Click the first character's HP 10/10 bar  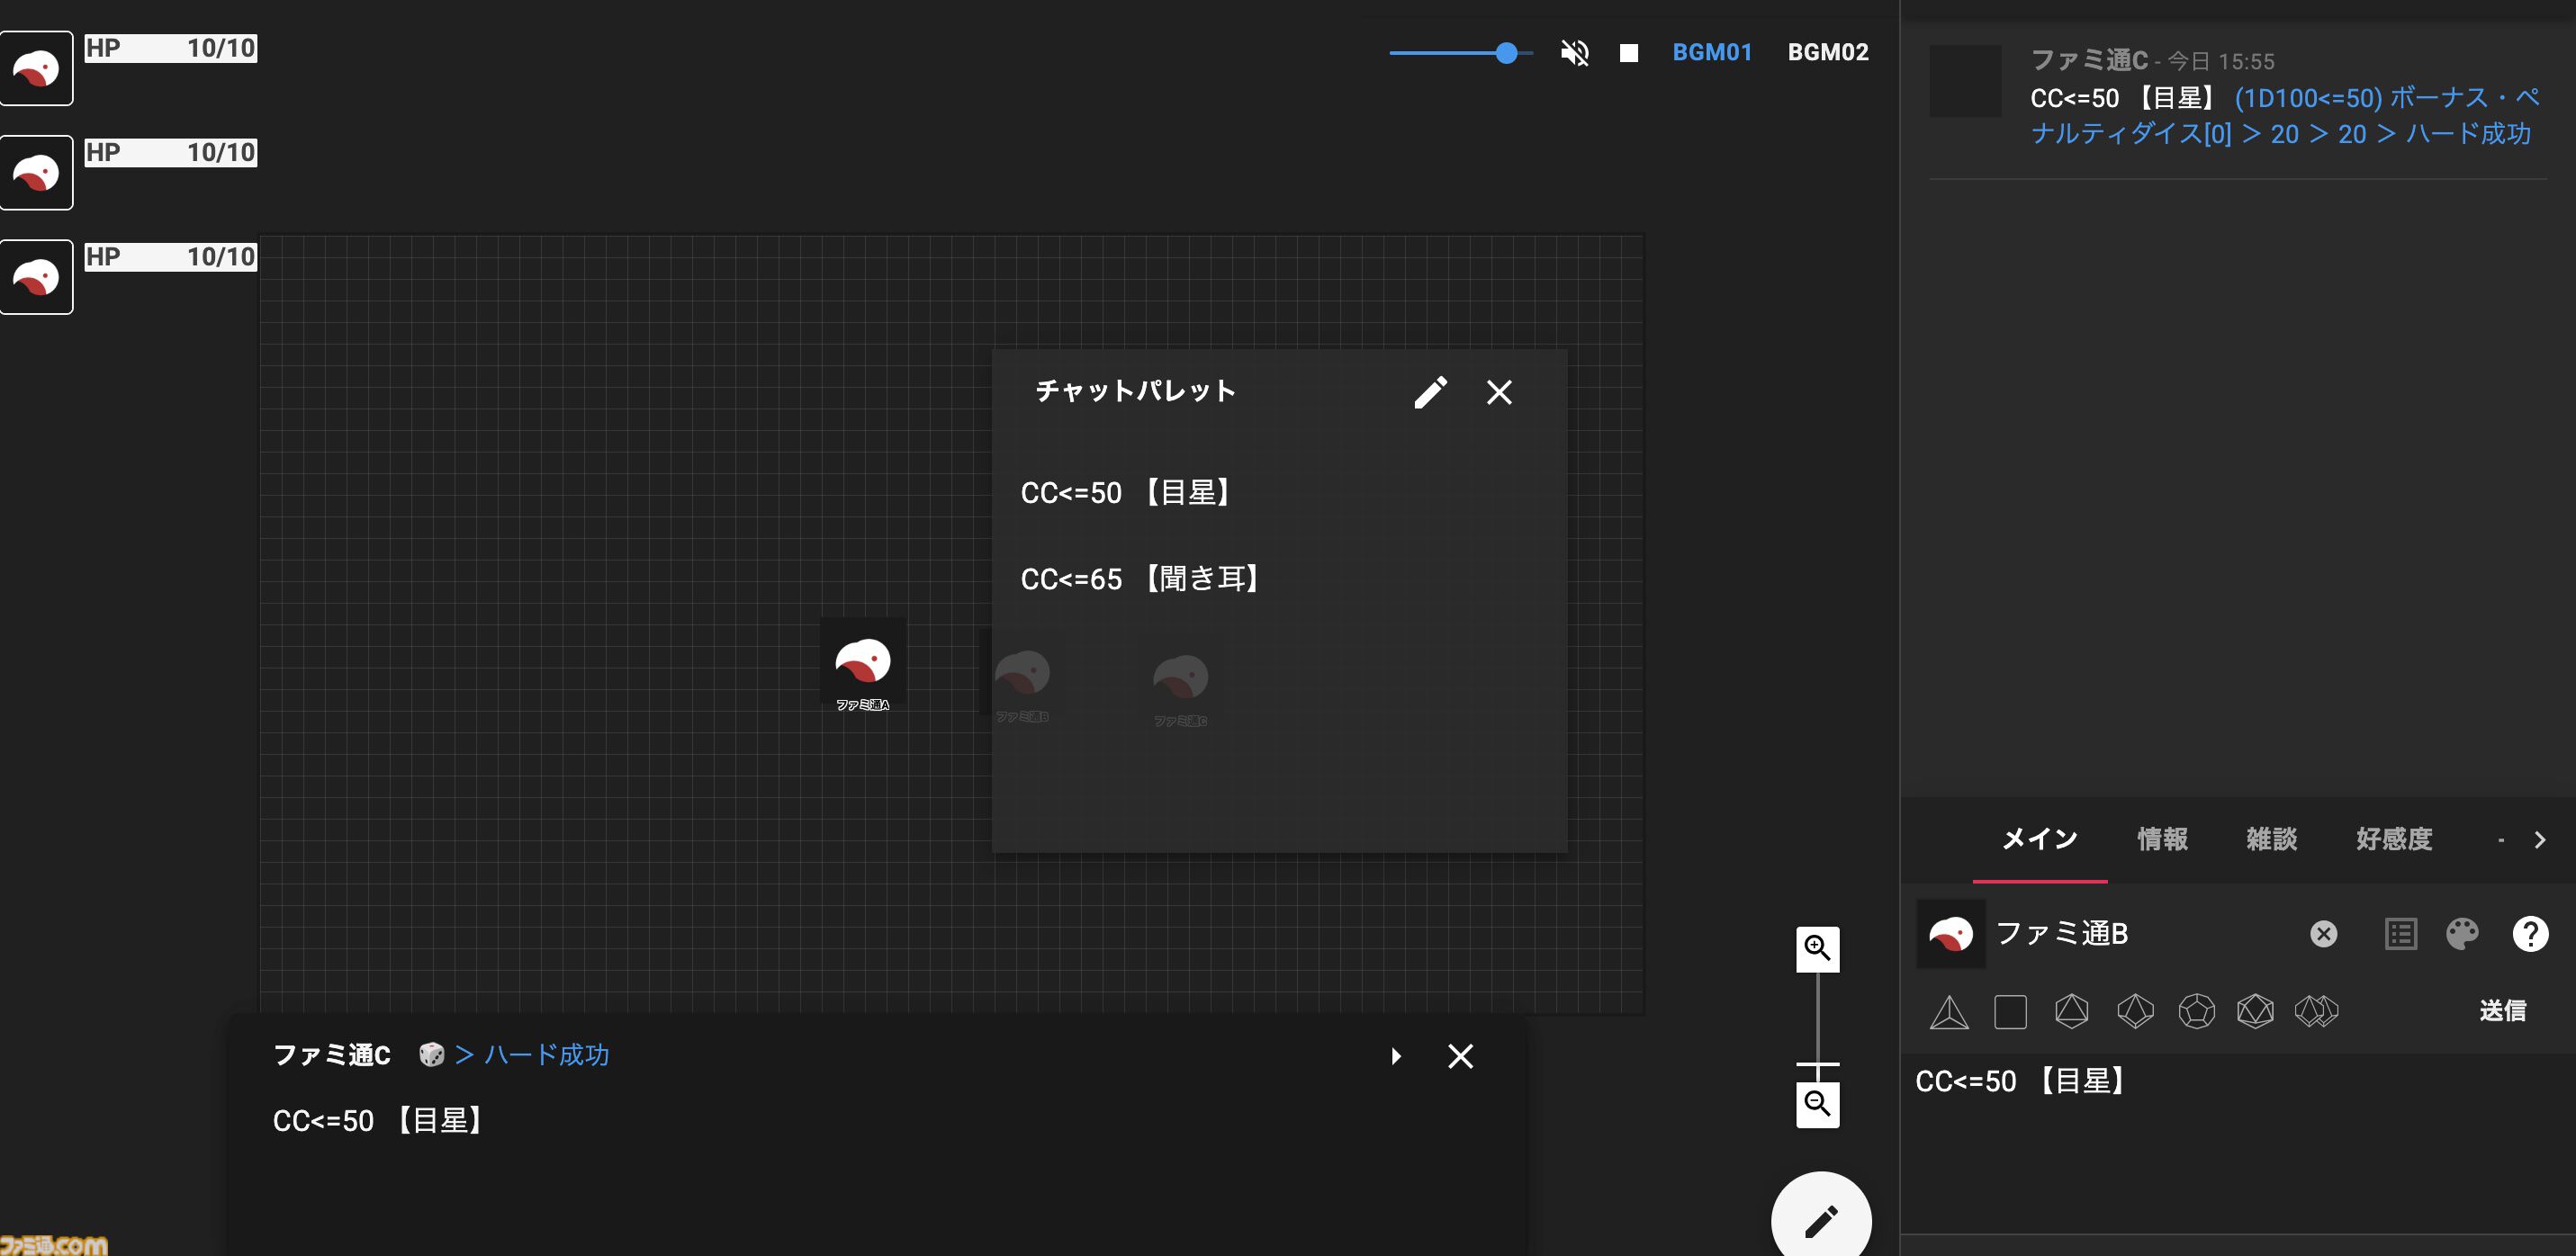(x=170, y=48)
